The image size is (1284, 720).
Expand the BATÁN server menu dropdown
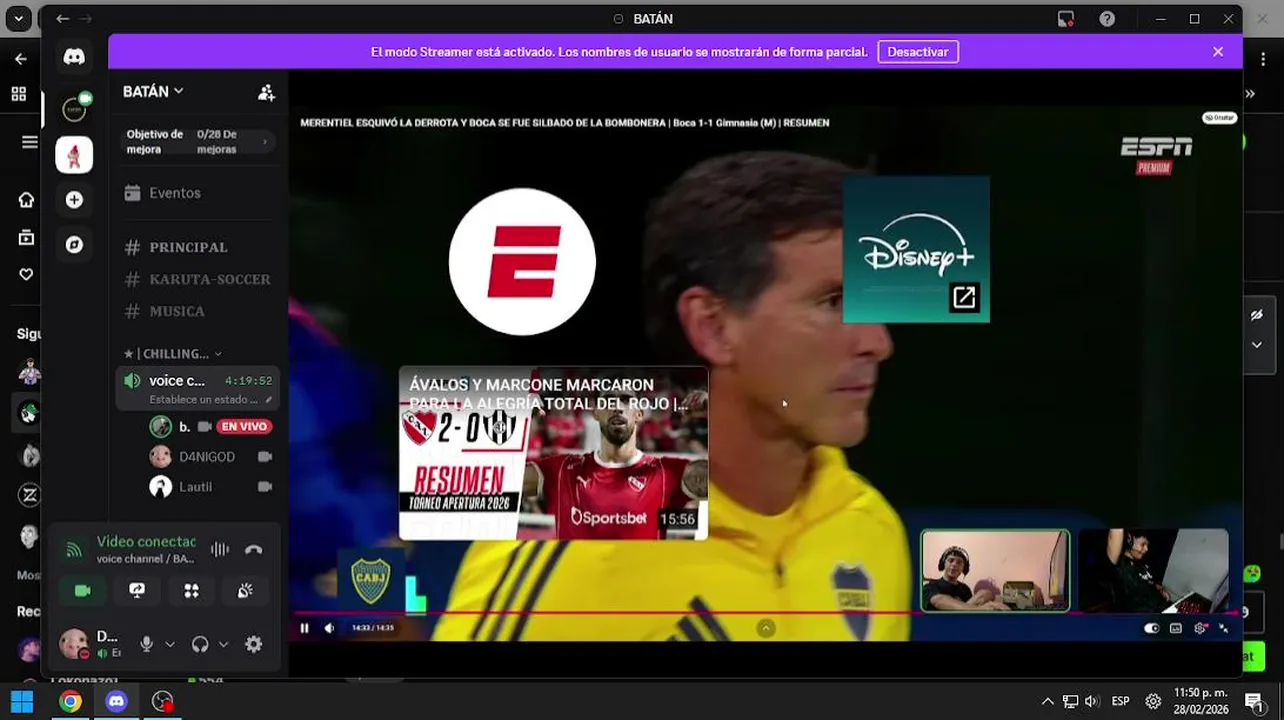click(153, 91)
